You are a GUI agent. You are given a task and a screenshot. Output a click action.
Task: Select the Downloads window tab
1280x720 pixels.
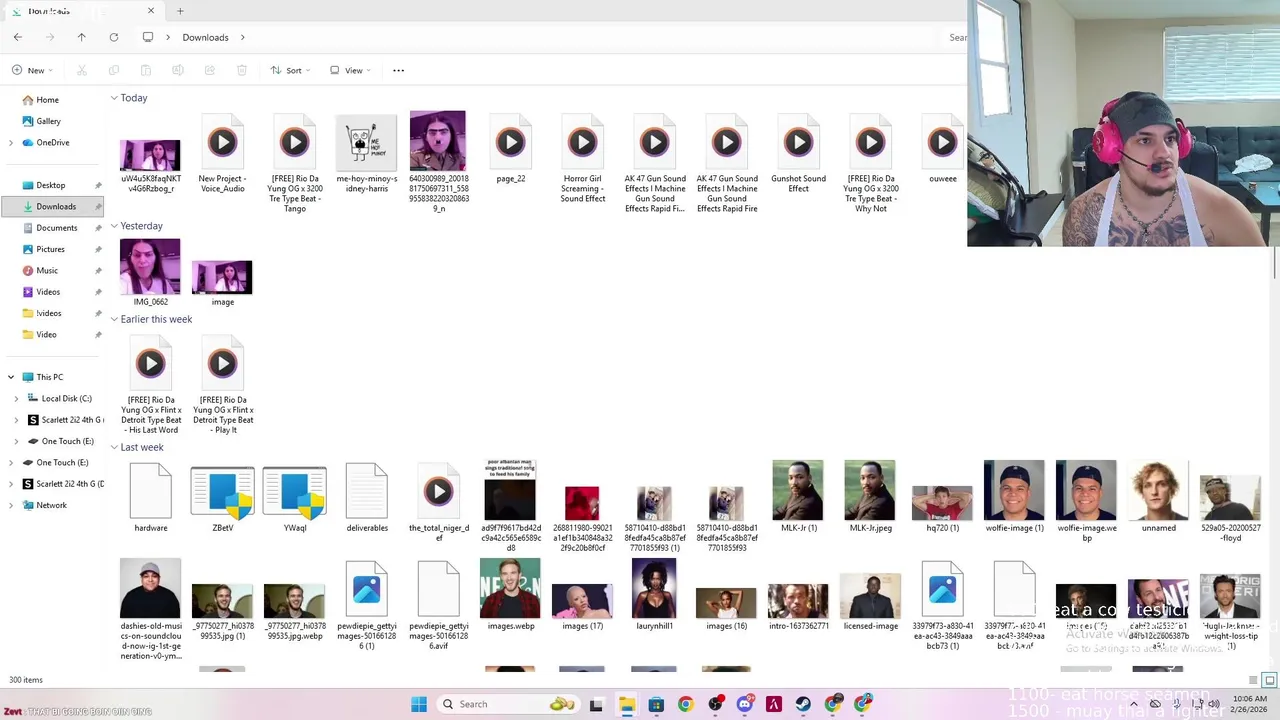[82, 11]
